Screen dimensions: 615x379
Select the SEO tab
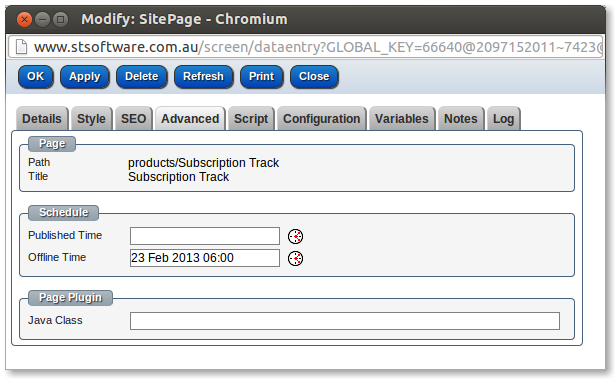point(133,118)
